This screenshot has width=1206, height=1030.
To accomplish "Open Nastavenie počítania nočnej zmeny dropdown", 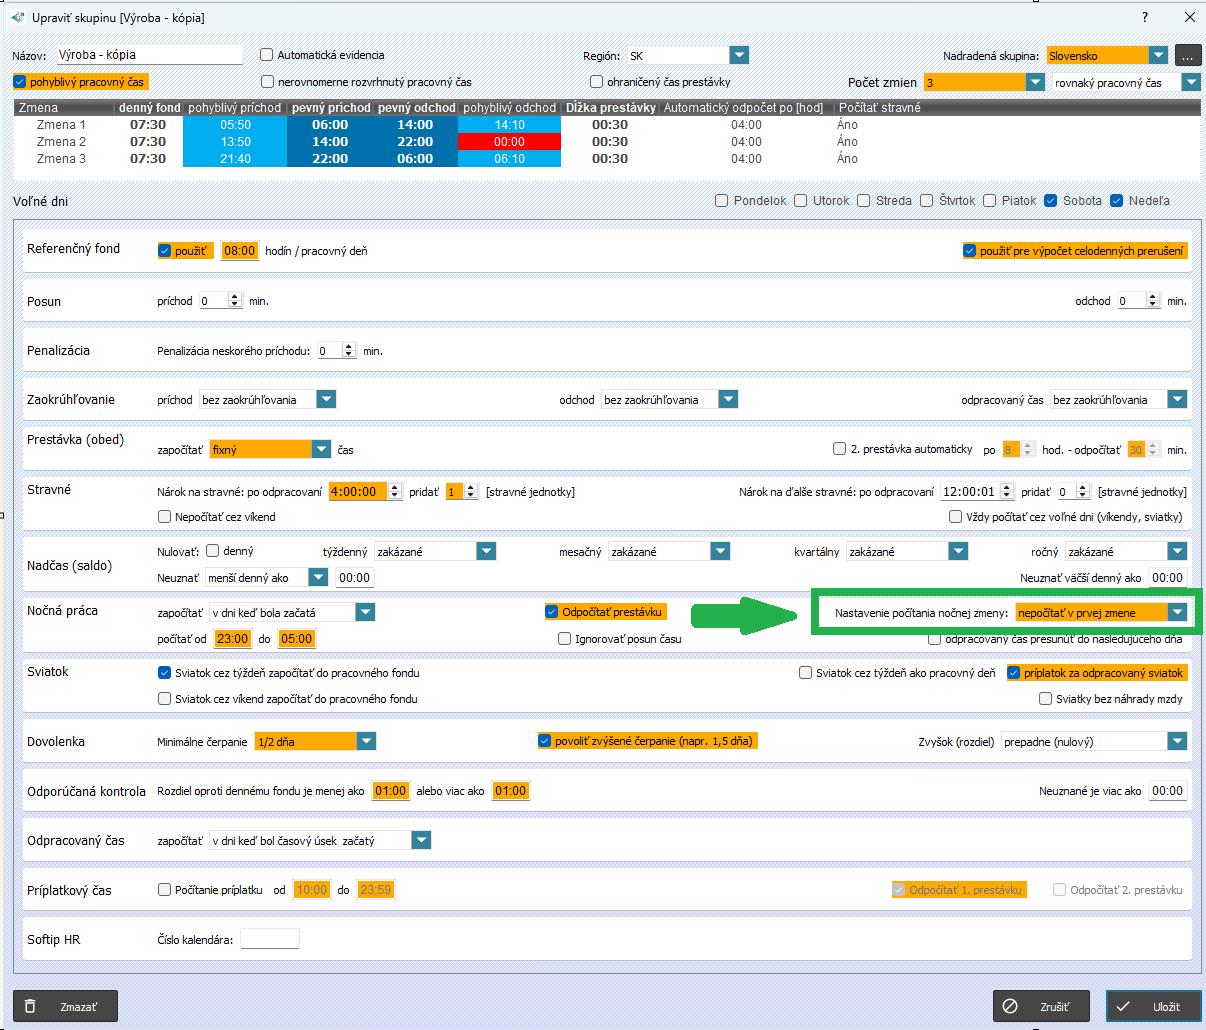I will point(1177,612).
